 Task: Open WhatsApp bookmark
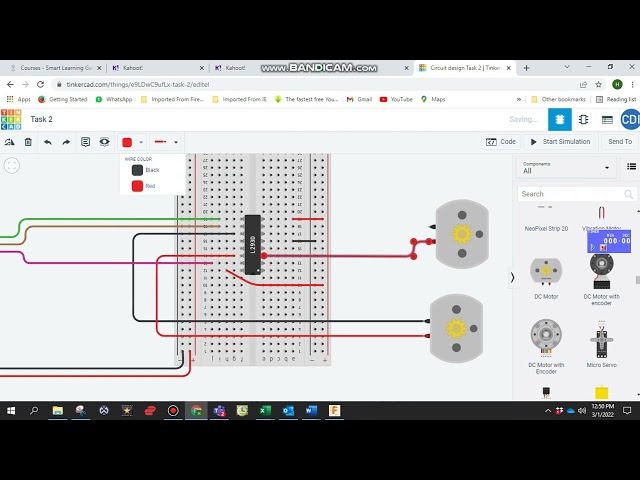(x=114, y=99)
